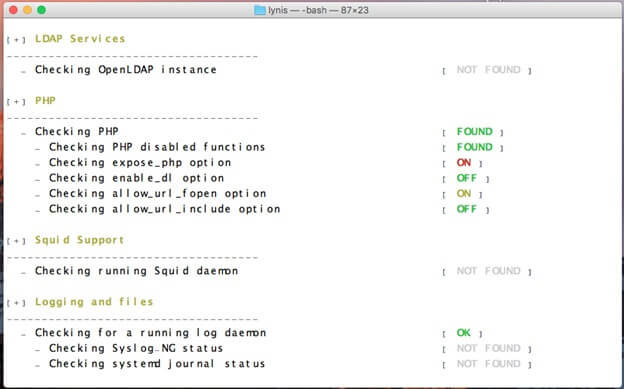The width and height of the screenshot is (624, 389).
Task: Select 'Checking systemd journal status' line
Action: tap(157, 364)
